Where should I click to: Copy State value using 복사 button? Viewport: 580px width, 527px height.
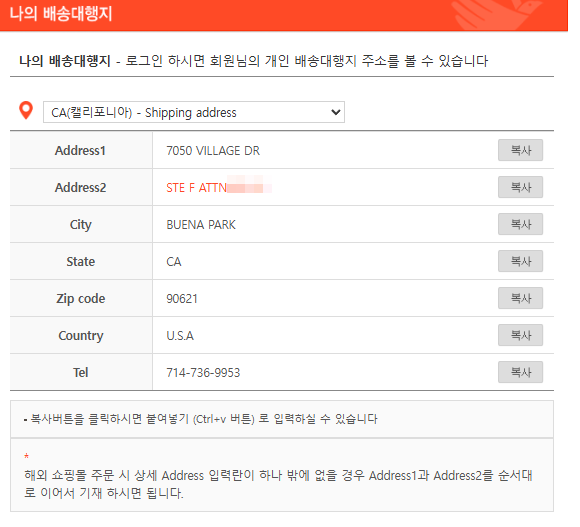520,261
